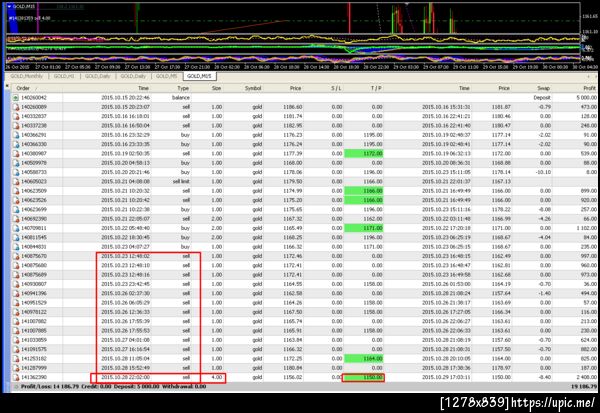This screenshot has width=600, height=413.
Task: Click the close time 2015.10.29 17:03:11
Action: (446, 377)
